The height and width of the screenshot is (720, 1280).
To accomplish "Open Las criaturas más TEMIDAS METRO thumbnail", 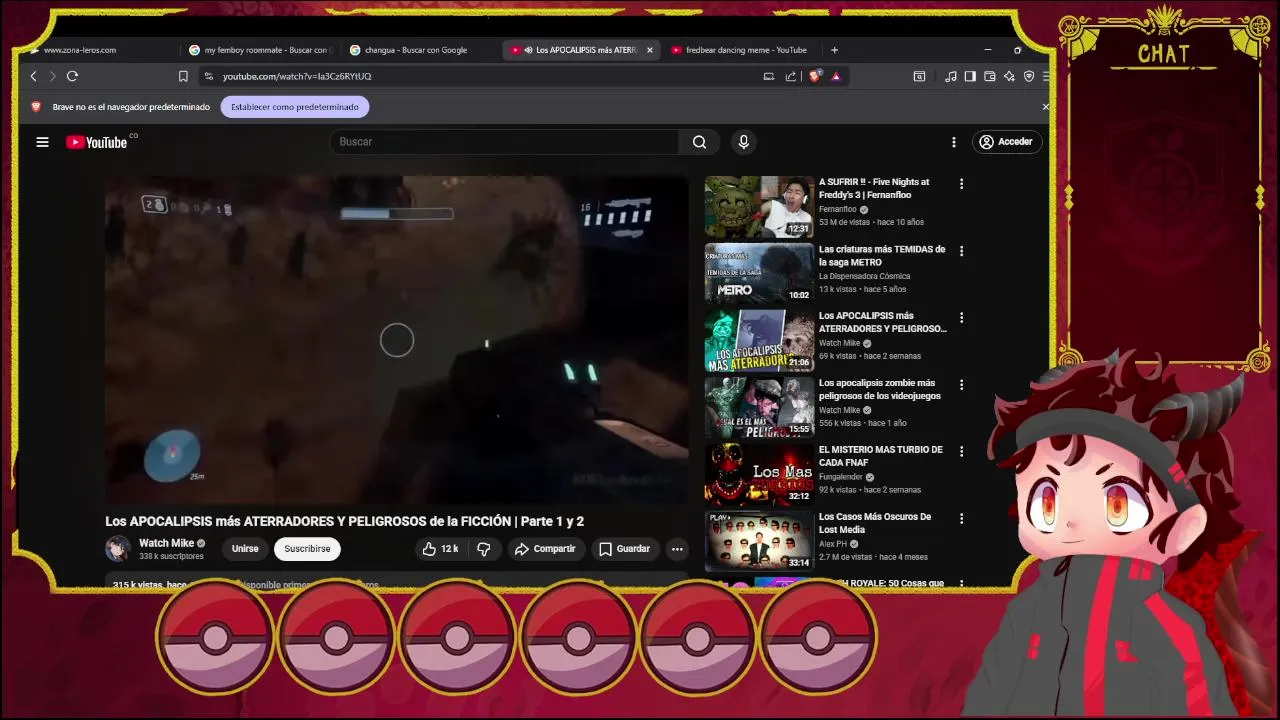I will (x=759, y=274).
